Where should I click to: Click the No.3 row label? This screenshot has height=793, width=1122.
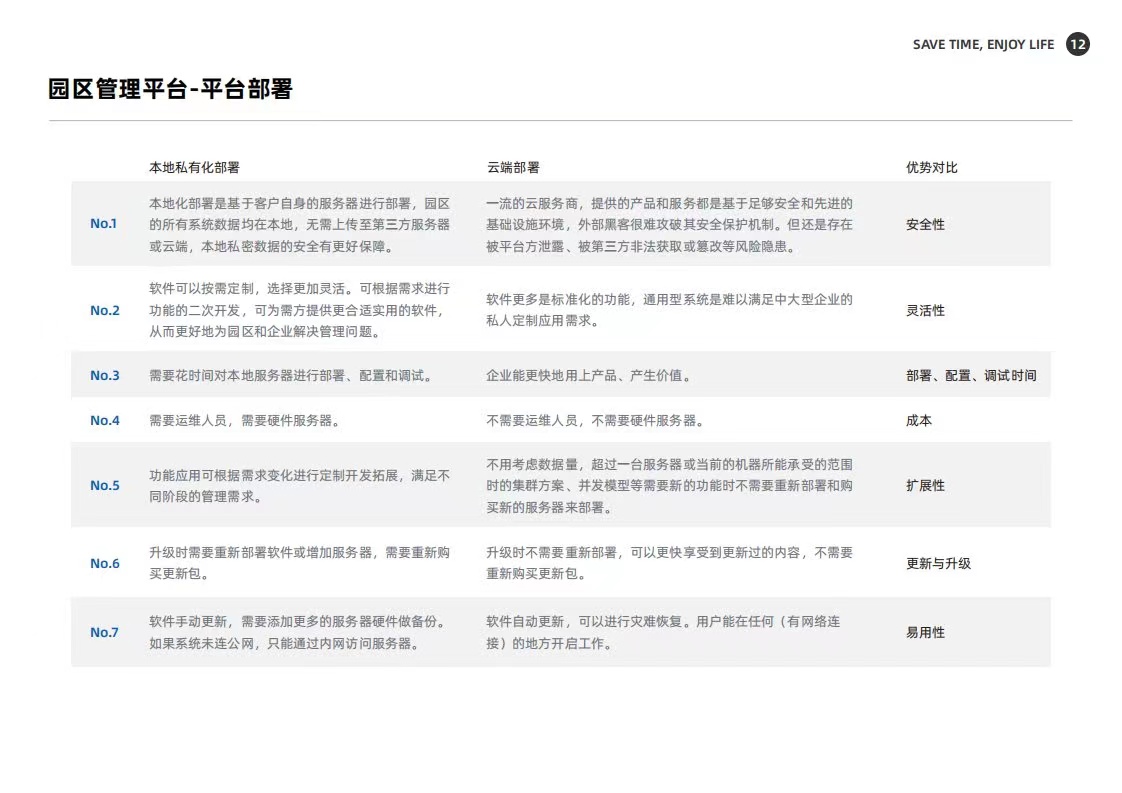tap(104, 375)
